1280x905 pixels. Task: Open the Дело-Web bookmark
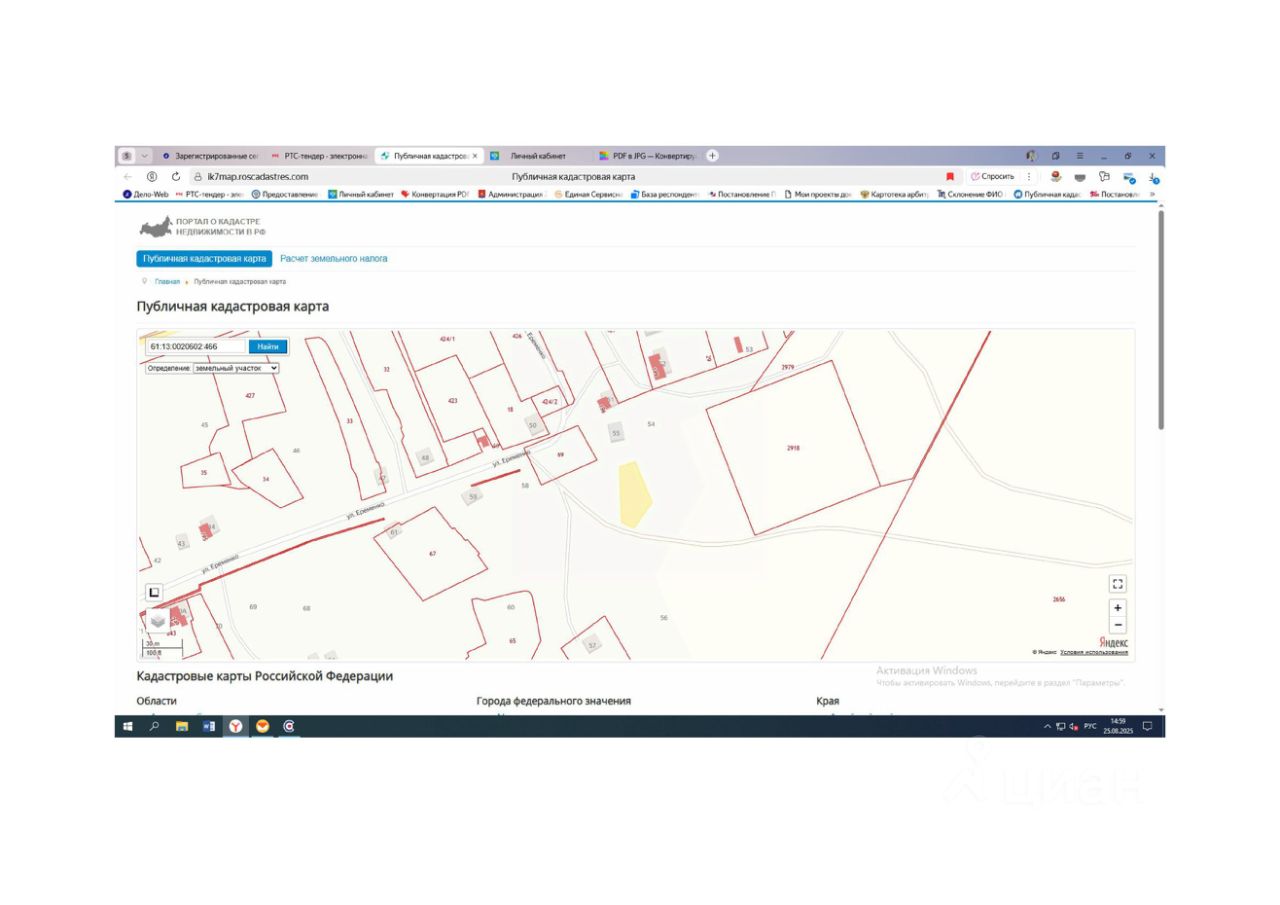pyautogui.click(x=145, y=194)
